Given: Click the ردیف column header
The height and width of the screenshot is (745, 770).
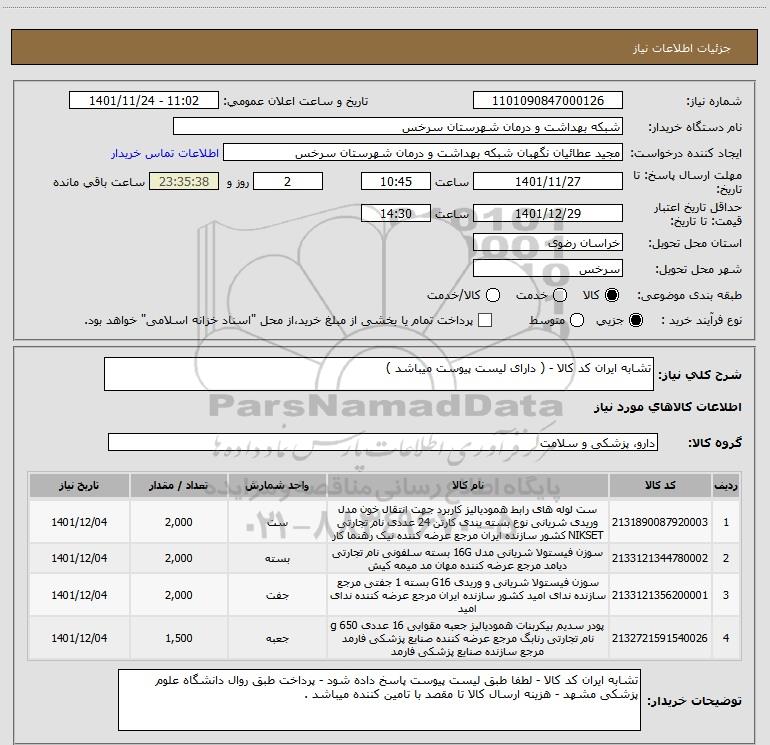Looking at the screenshot, I should [726, 486].
